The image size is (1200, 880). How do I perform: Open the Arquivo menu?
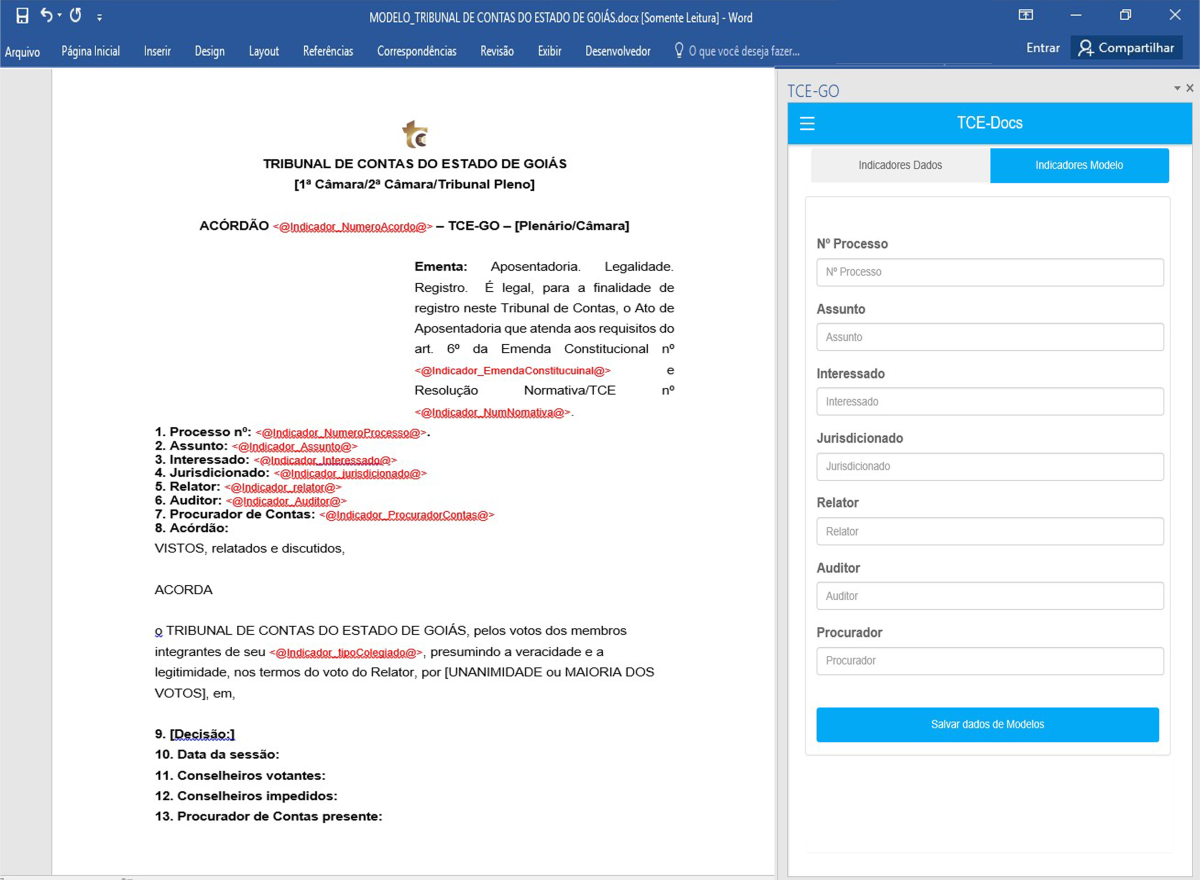[x=22, y=51]
